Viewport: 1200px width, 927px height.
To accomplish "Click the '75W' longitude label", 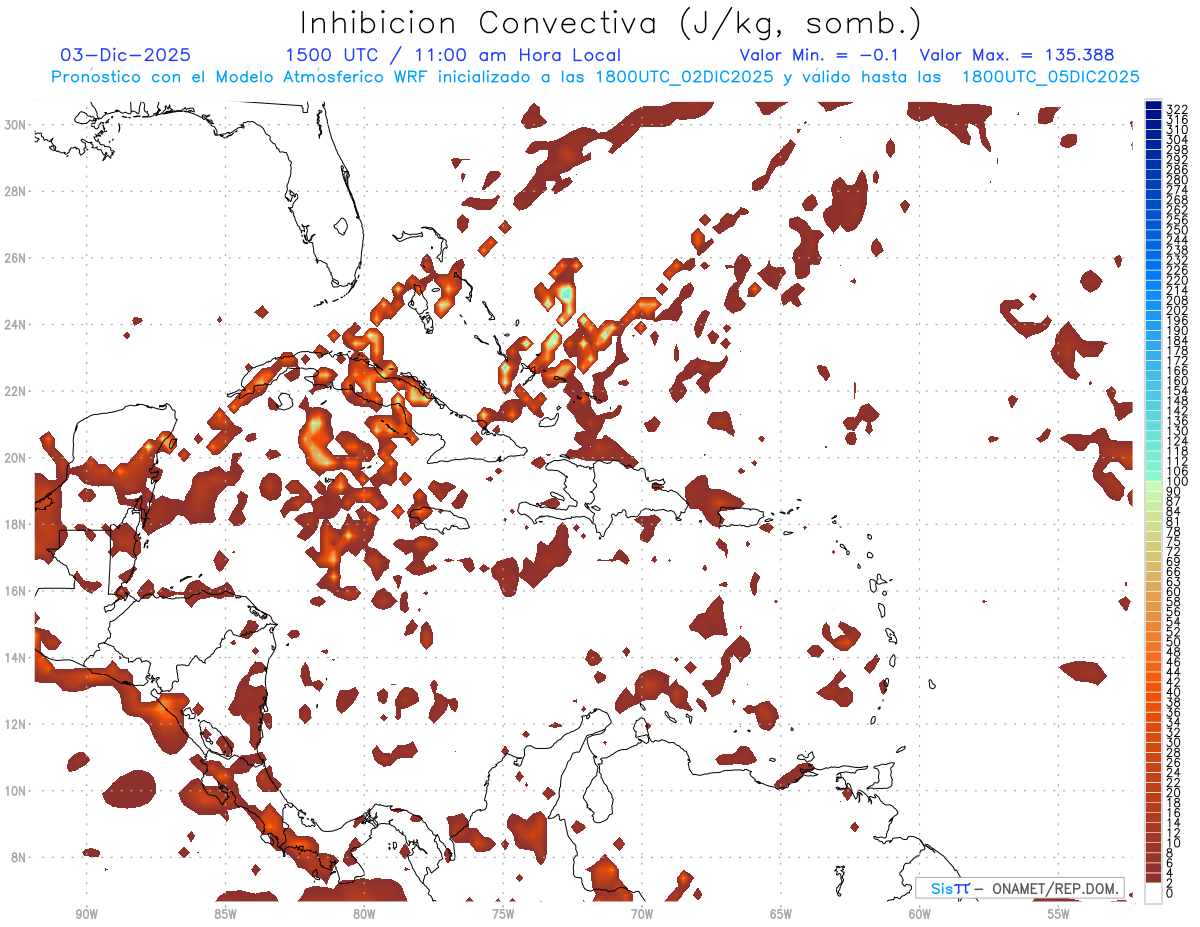I will pyautogui.click(x=503, y=914).
